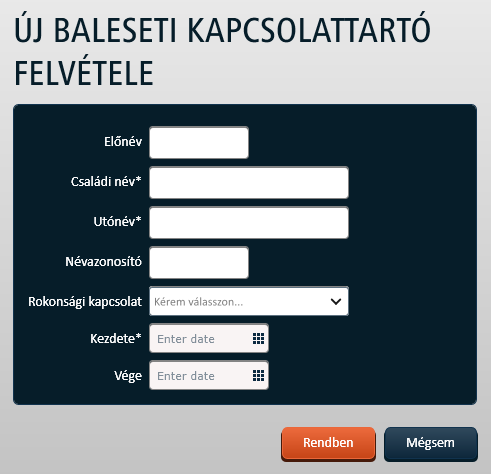Click the 'Utónév*' label text

118,222
